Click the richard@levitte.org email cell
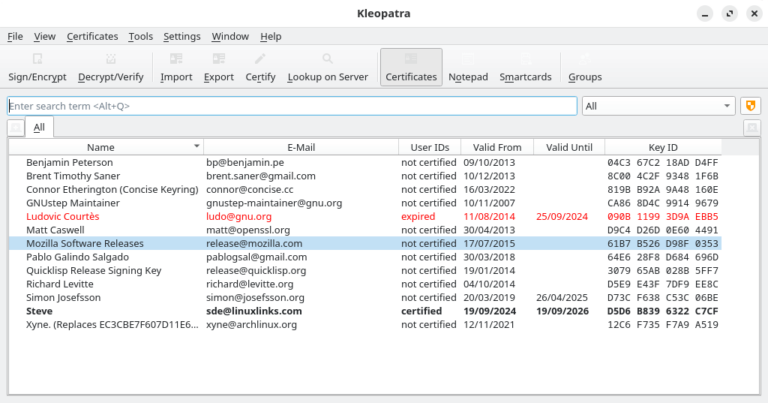 point(250,284)
